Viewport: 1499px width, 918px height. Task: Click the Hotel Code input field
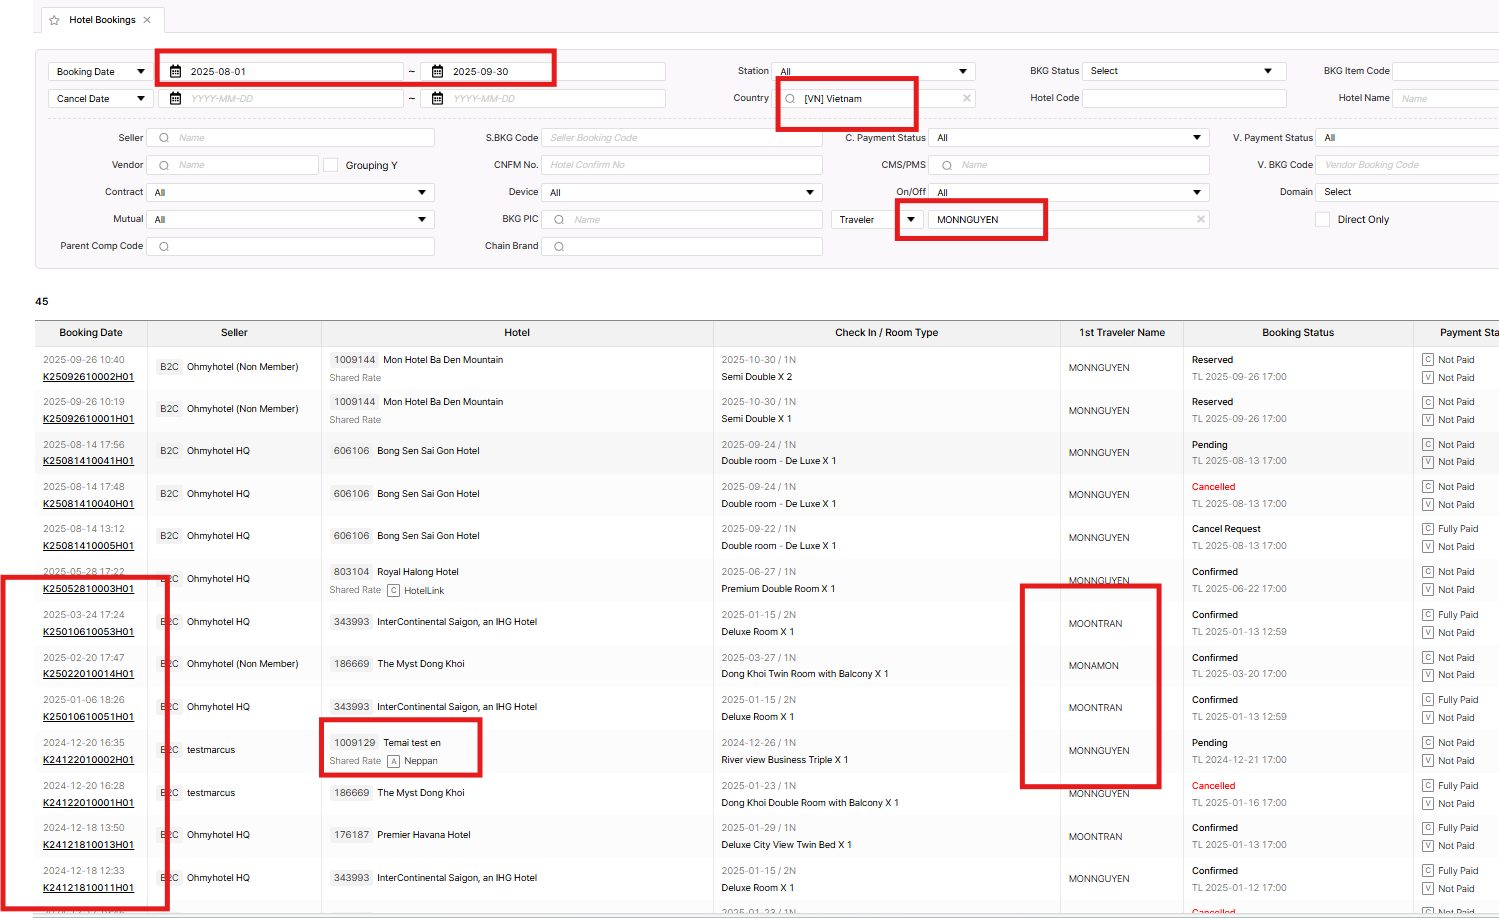coord(1183,98)
